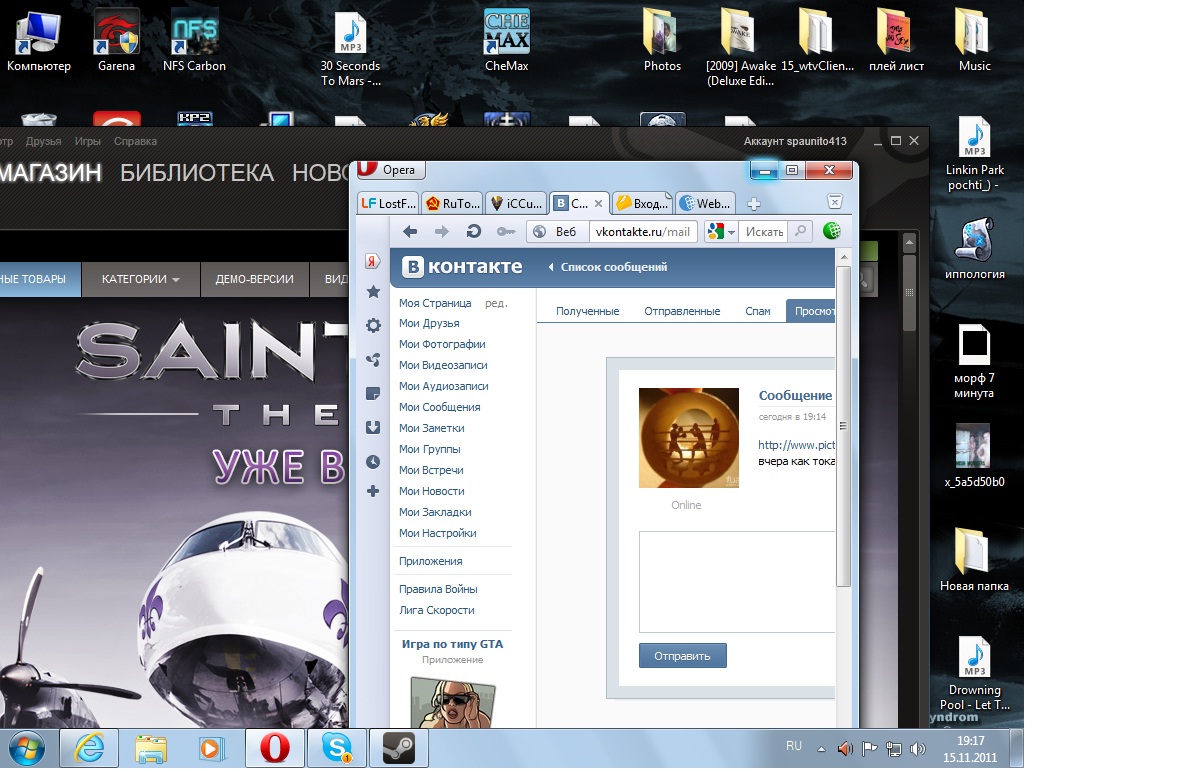
Task: Close the active vkontakte tab
Action: 597,203
